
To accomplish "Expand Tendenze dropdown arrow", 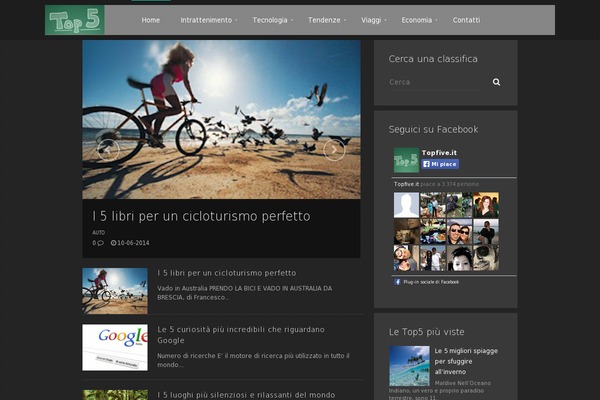I will [344, 20].
